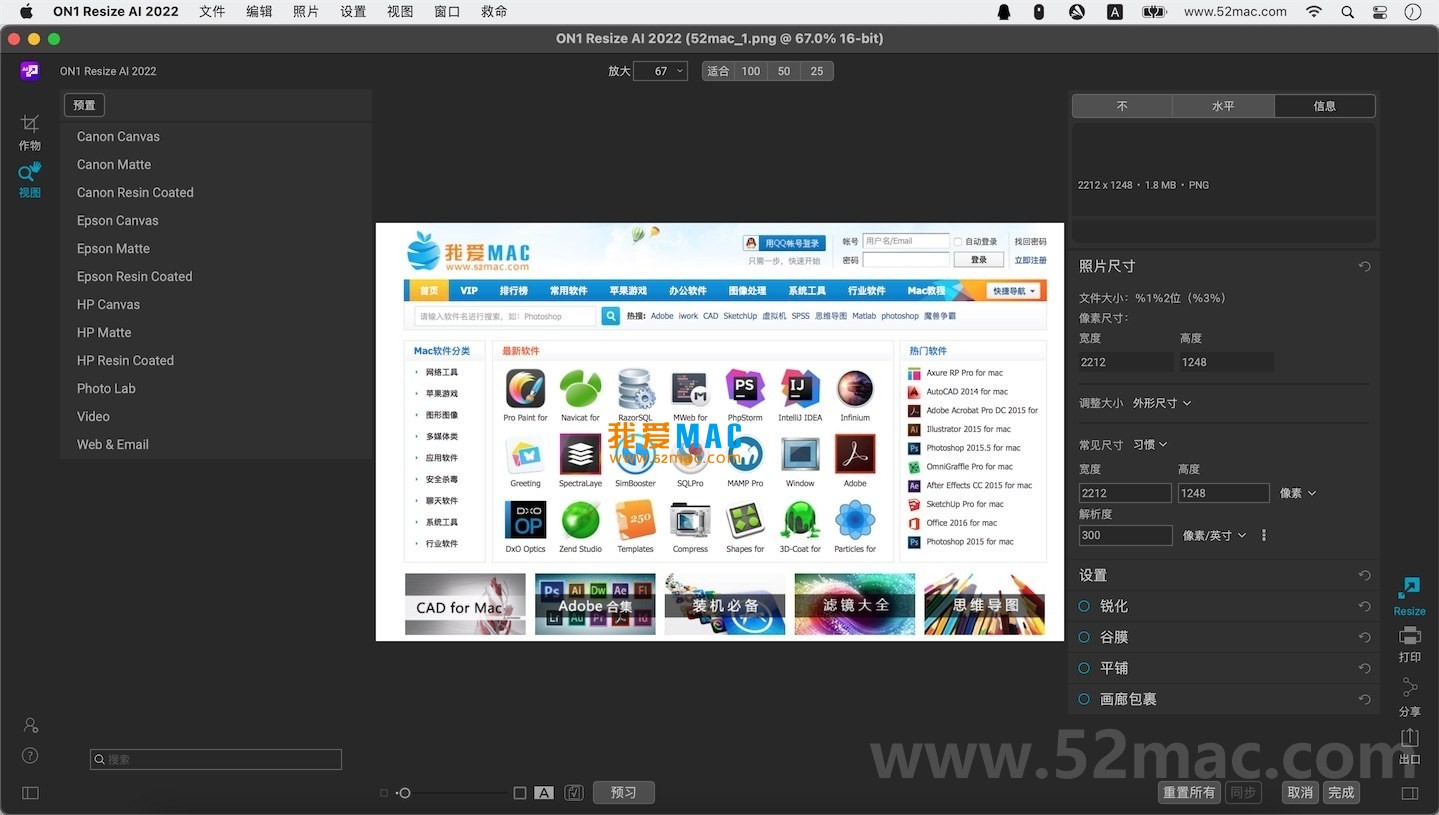Click the presets 搜索 search field
Viewport: 1439px width, 815px height.
pos(216,760)
